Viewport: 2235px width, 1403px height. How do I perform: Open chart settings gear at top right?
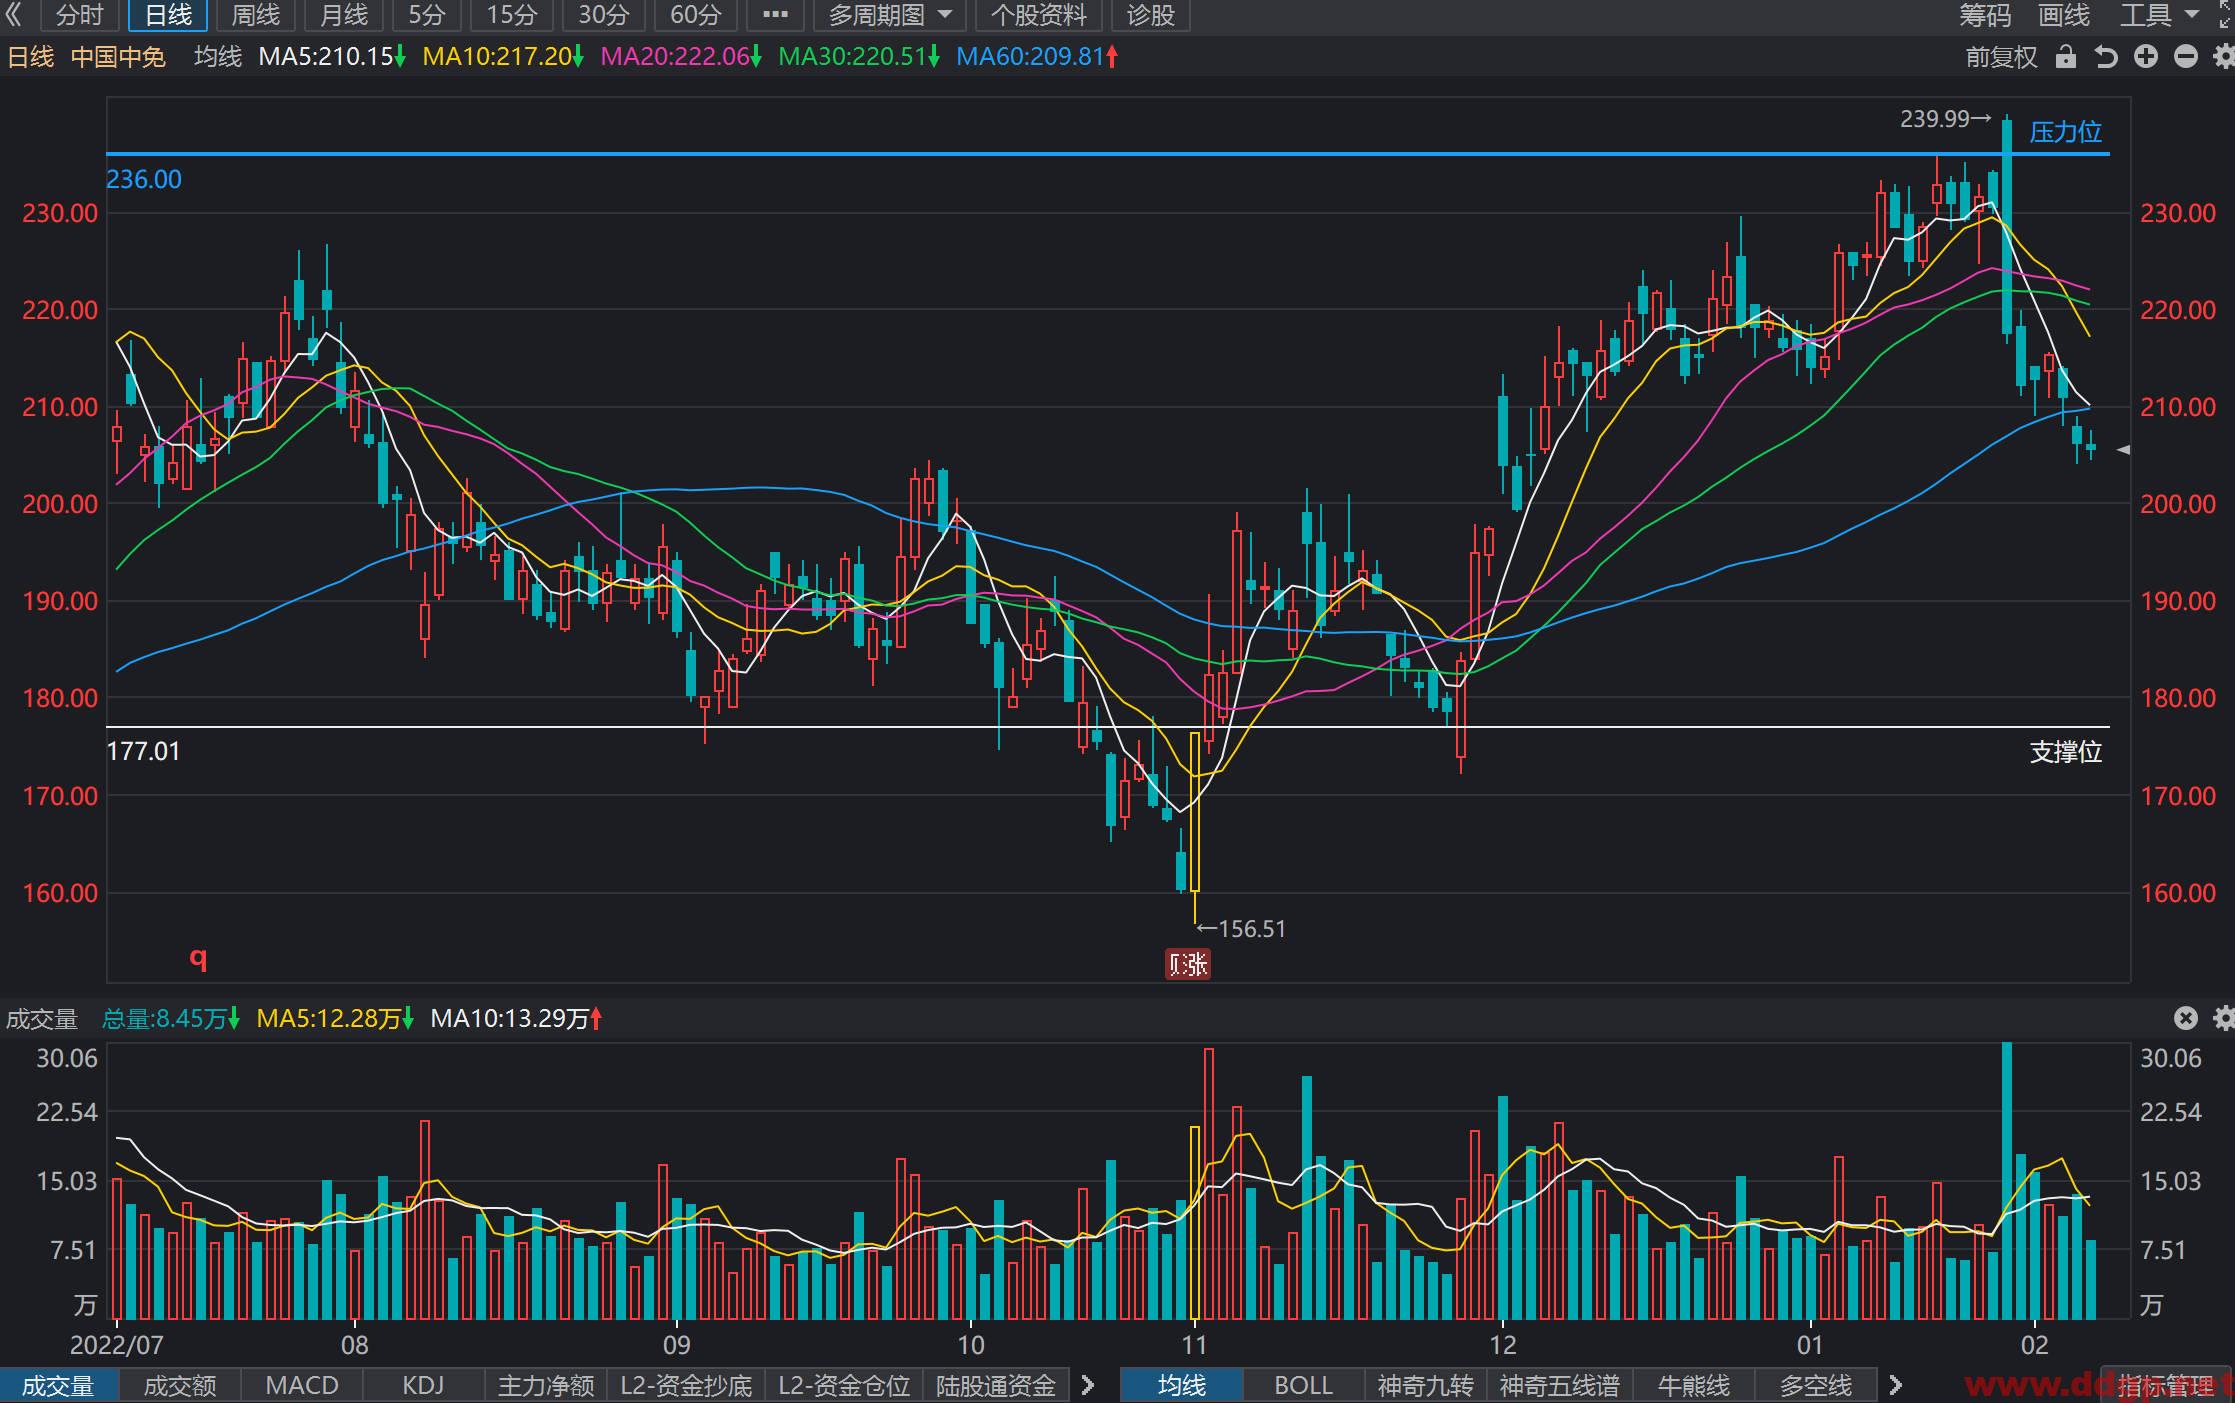pyautogui.click(x=2224, y=57)
